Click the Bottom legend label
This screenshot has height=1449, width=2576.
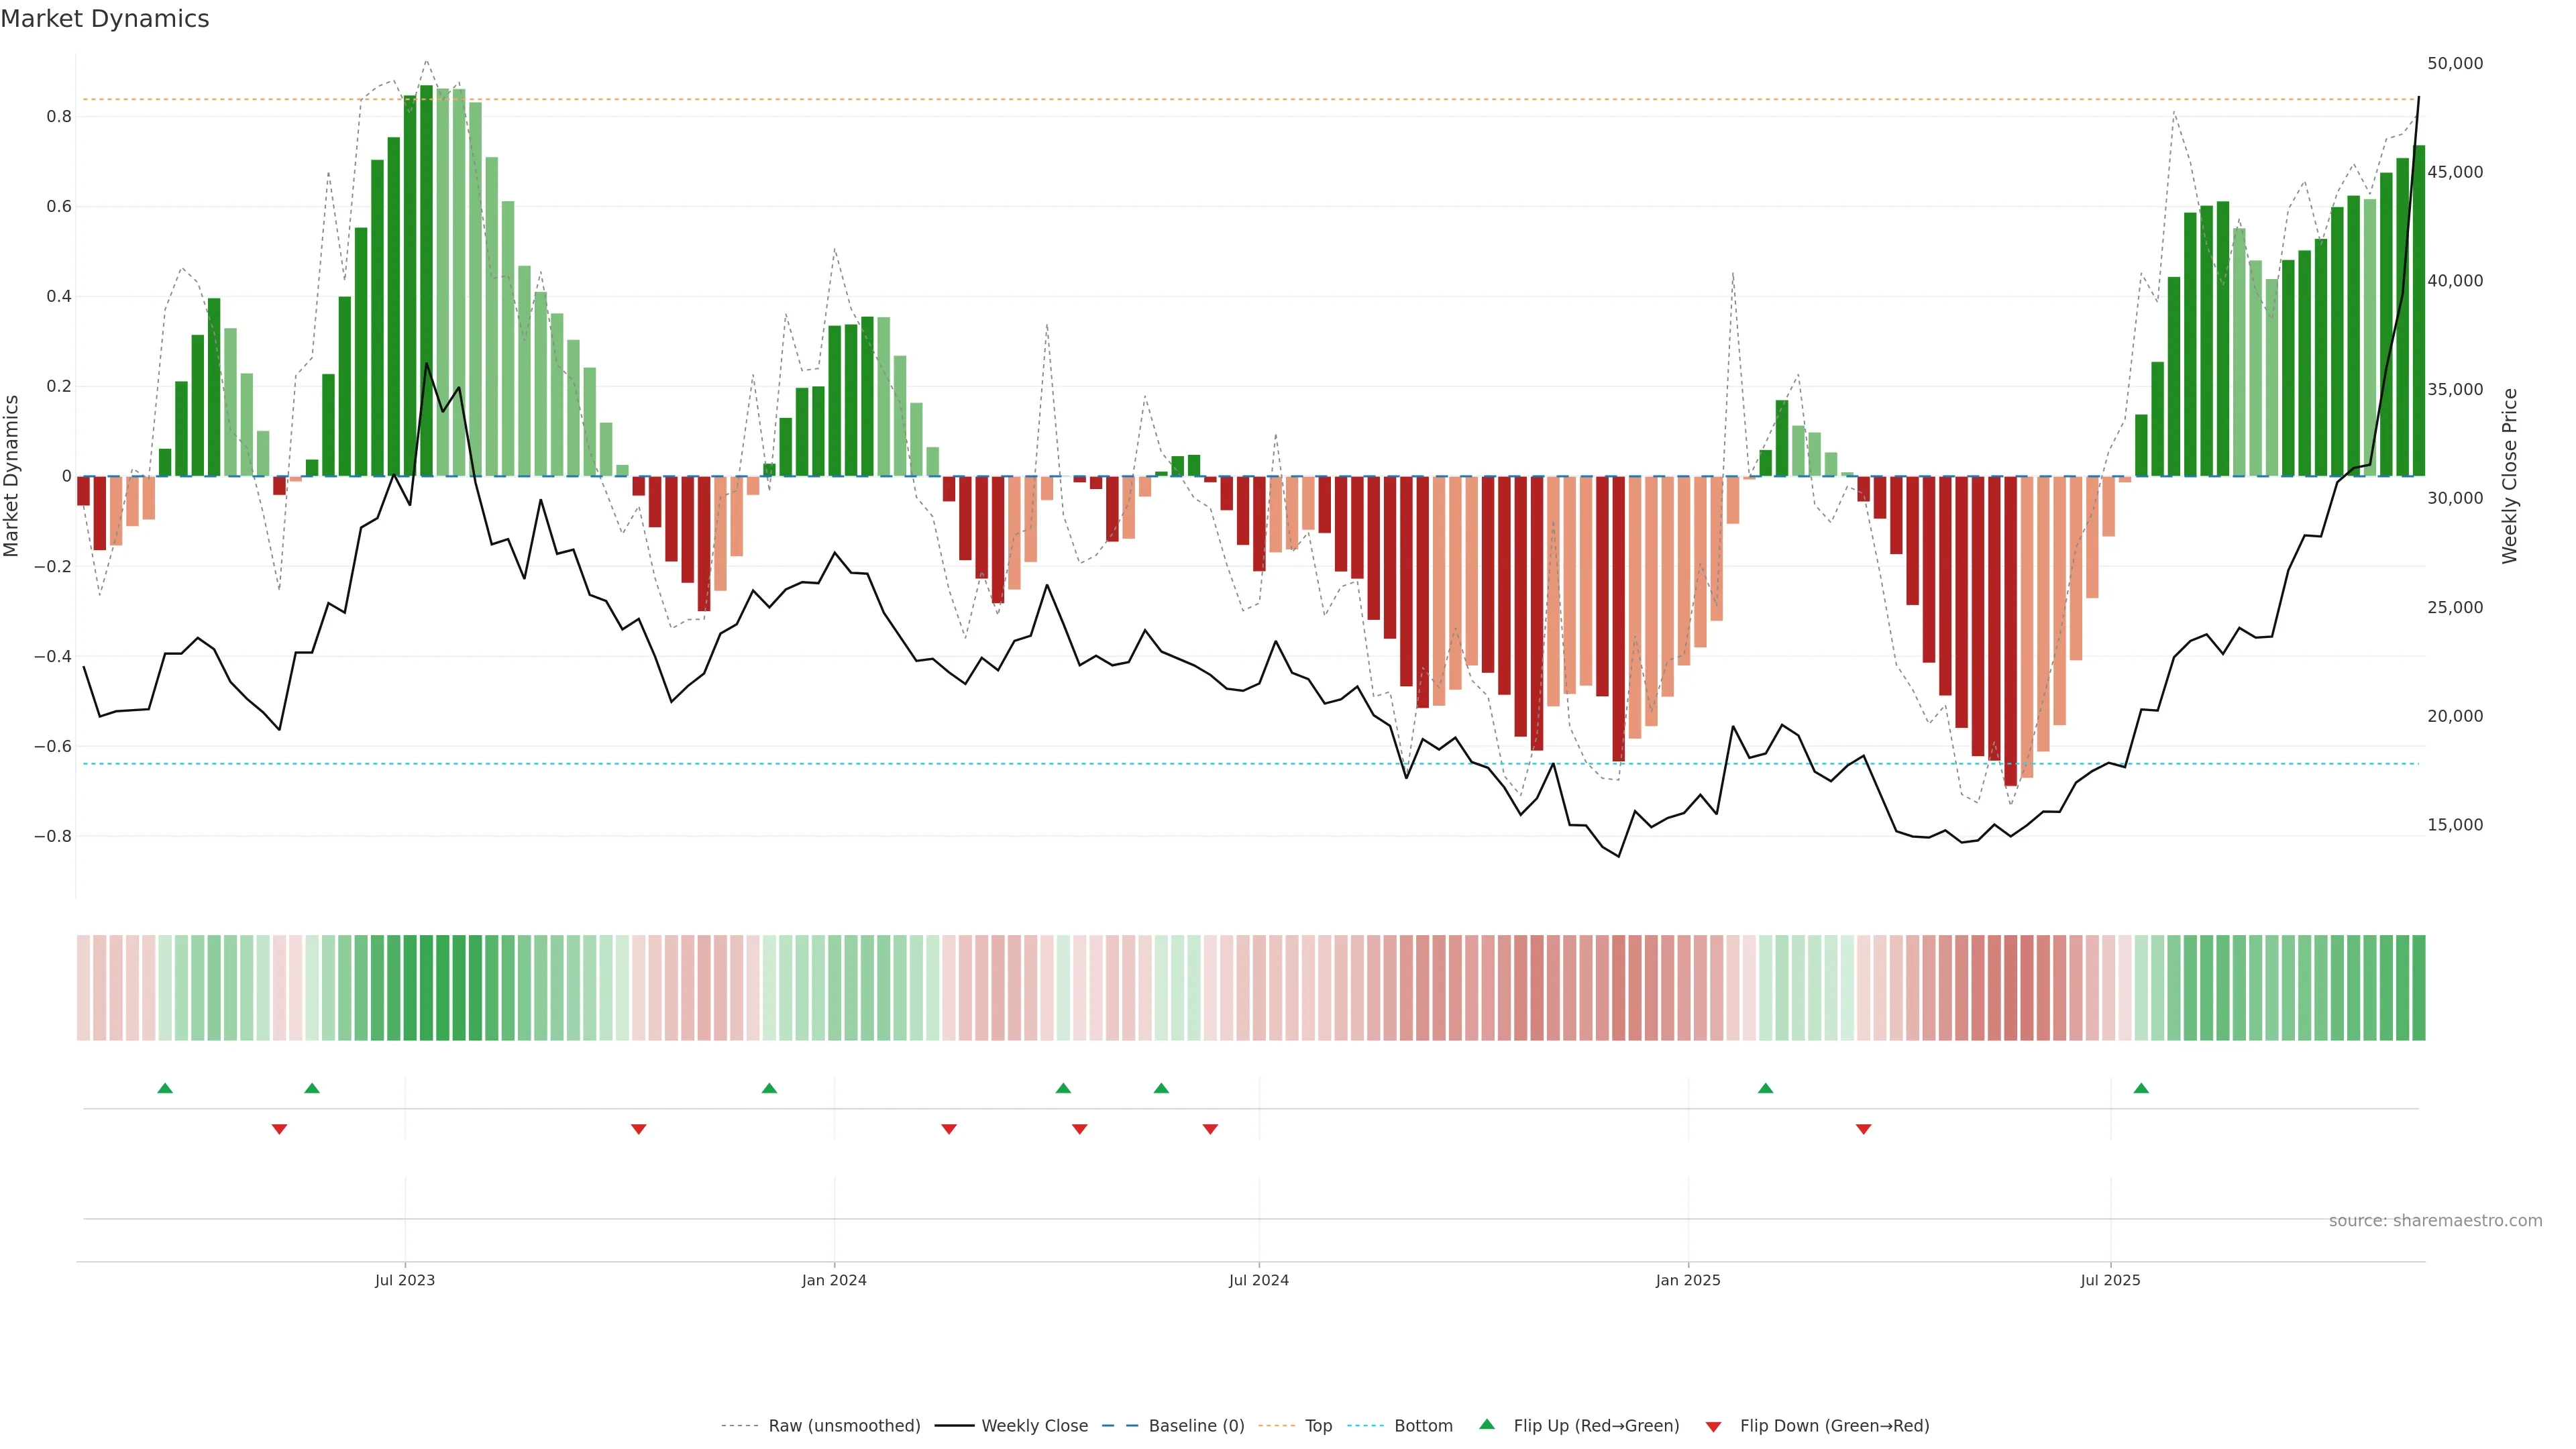(1423, 1425)
